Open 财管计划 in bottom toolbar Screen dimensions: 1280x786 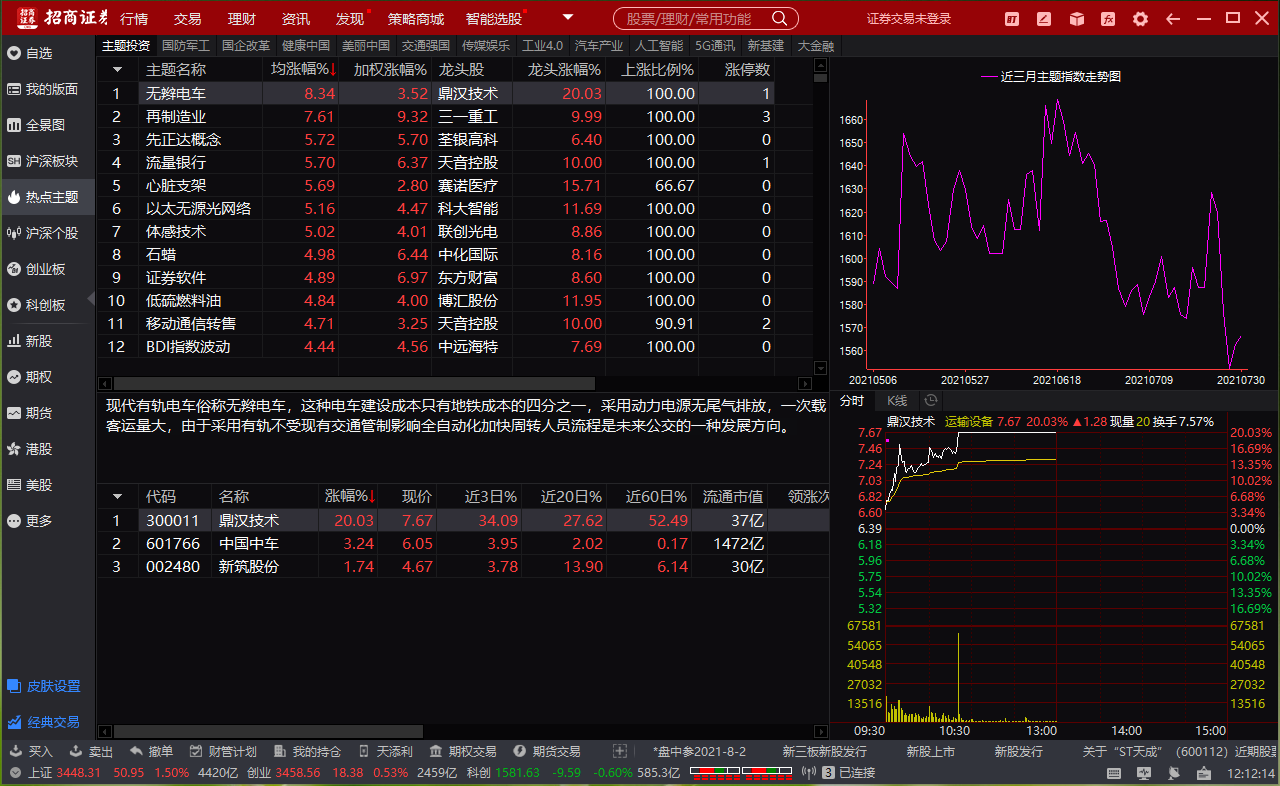click(222, 751)
